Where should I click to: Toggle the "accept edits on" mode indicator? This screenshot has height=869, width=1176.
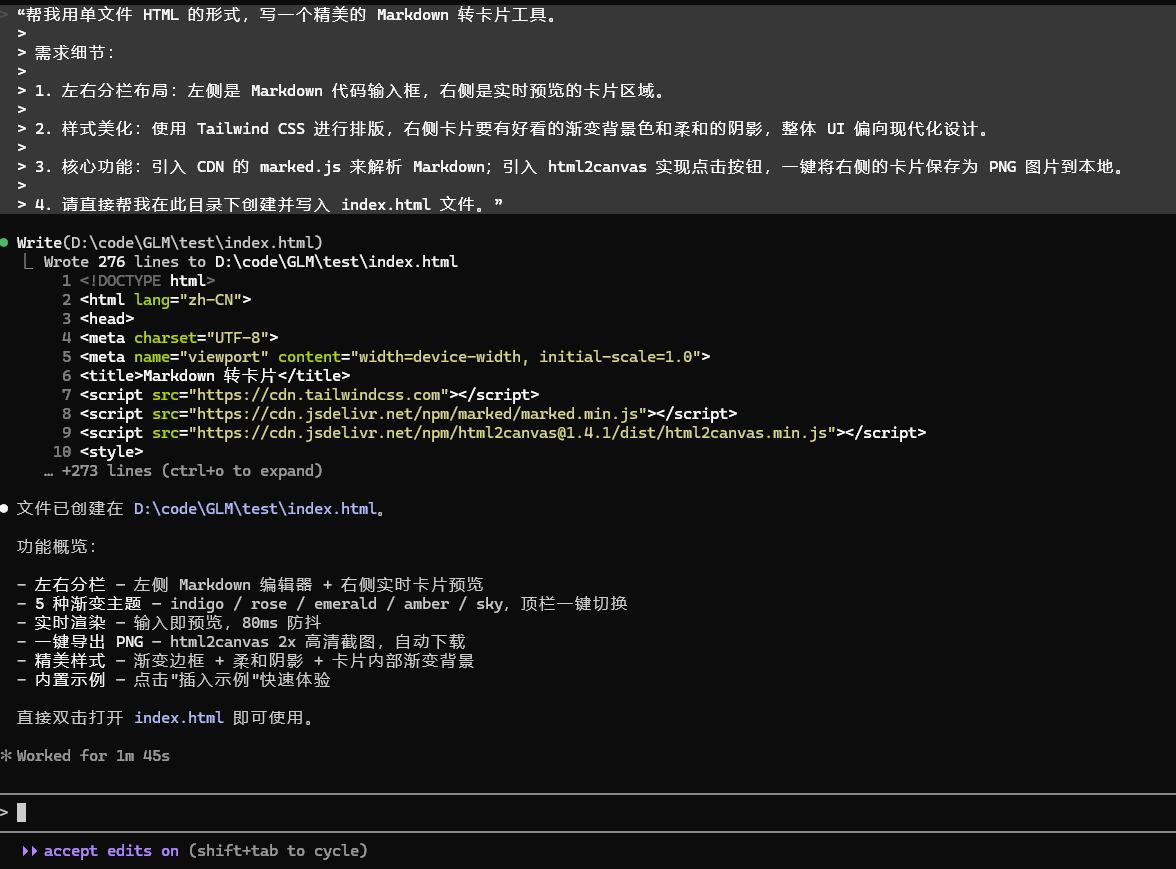(x=111, y=851)
